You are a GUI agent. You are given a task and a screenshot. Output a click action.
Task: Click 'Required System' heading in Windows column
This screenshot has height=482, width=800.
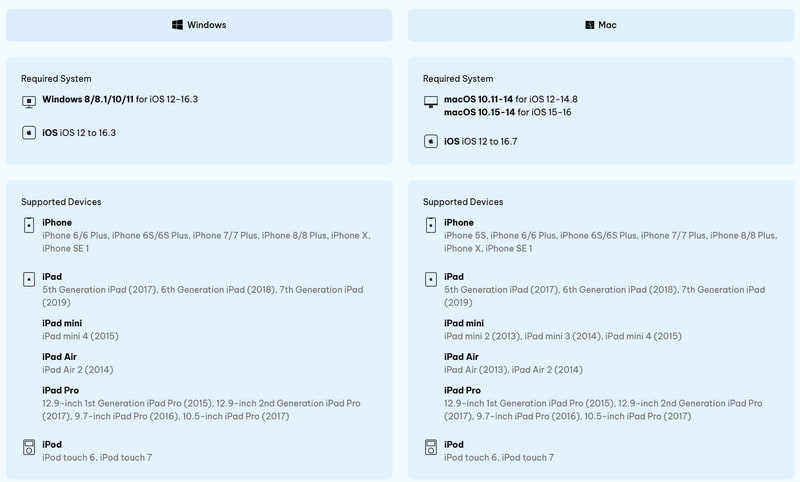56,79
